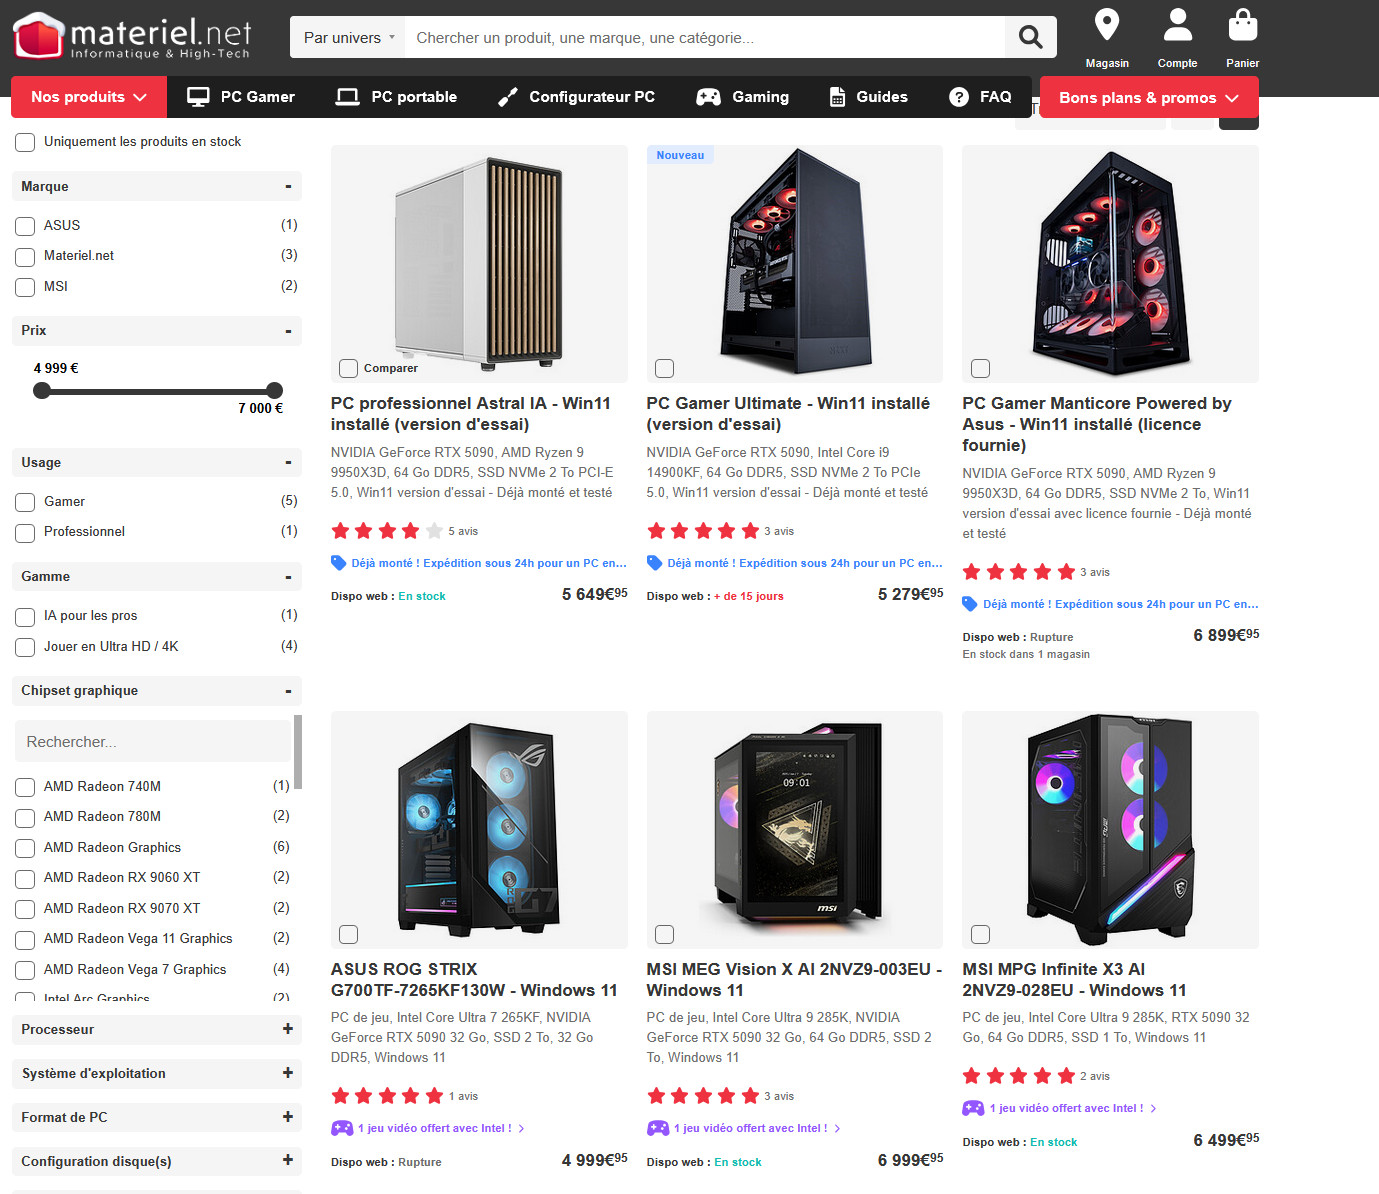Click the Chipset graphique Rechercher field
Screen dimensions: 1379x1194
(152, 742)
